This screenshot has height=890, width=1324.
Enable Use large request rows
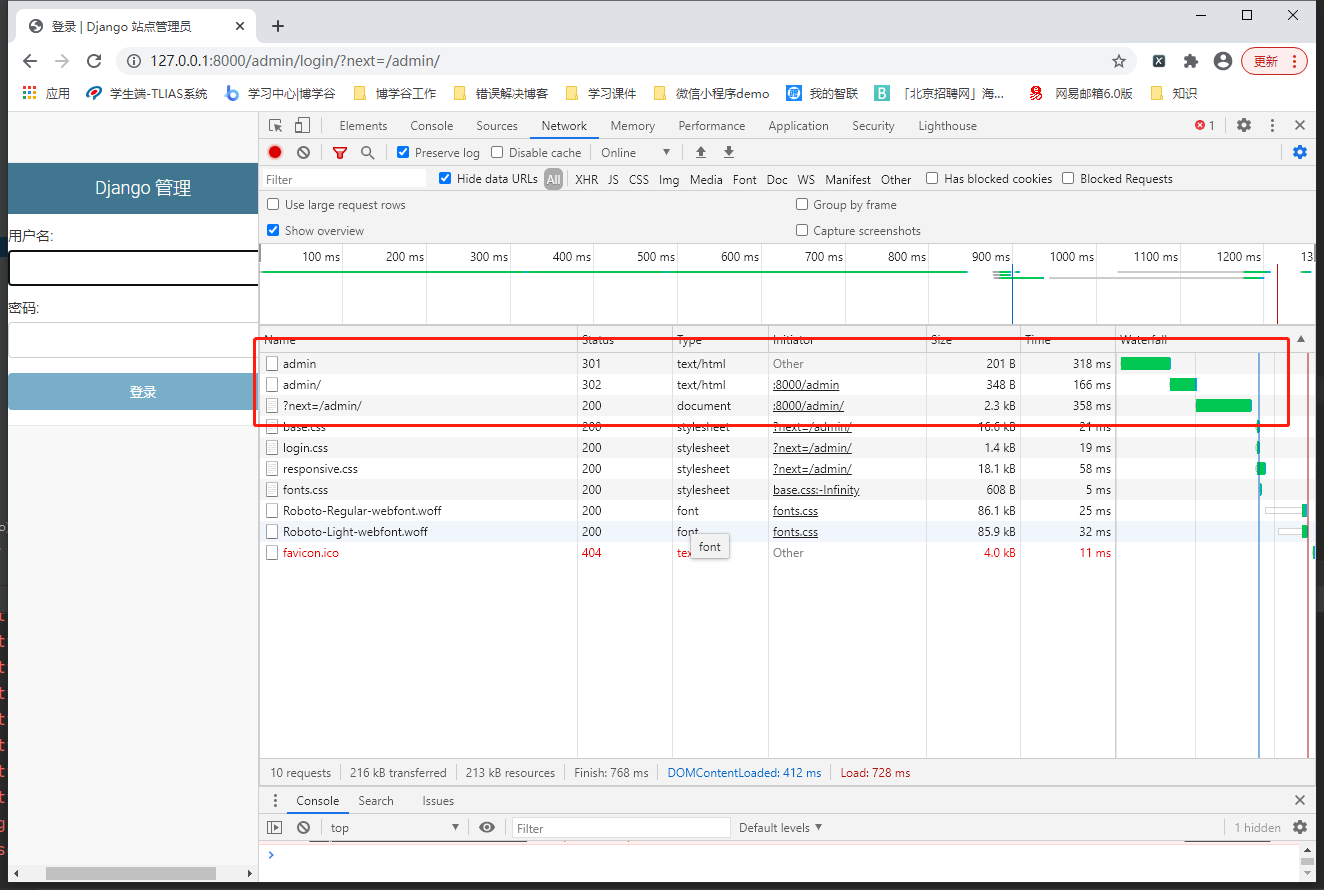click(273, 204)
